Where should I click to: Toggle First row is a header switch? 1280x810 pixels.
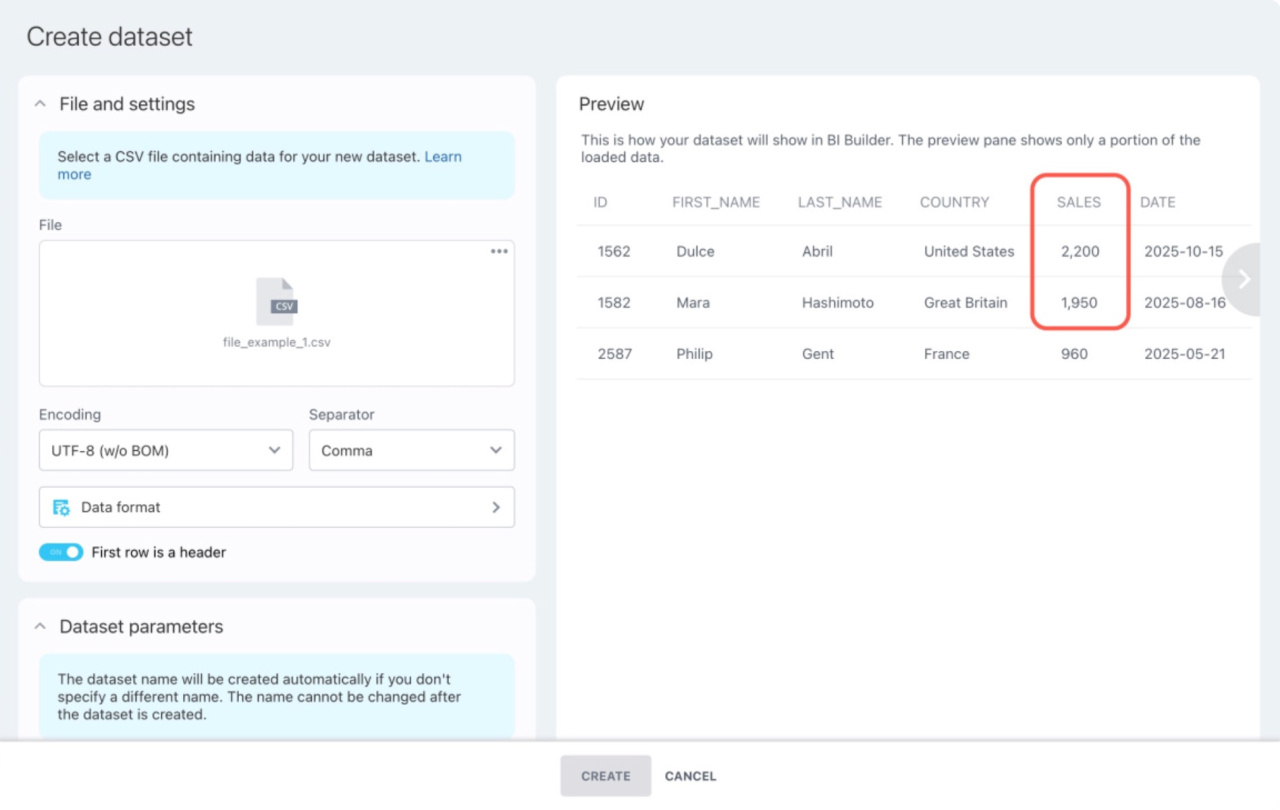(x=61, y=552)
